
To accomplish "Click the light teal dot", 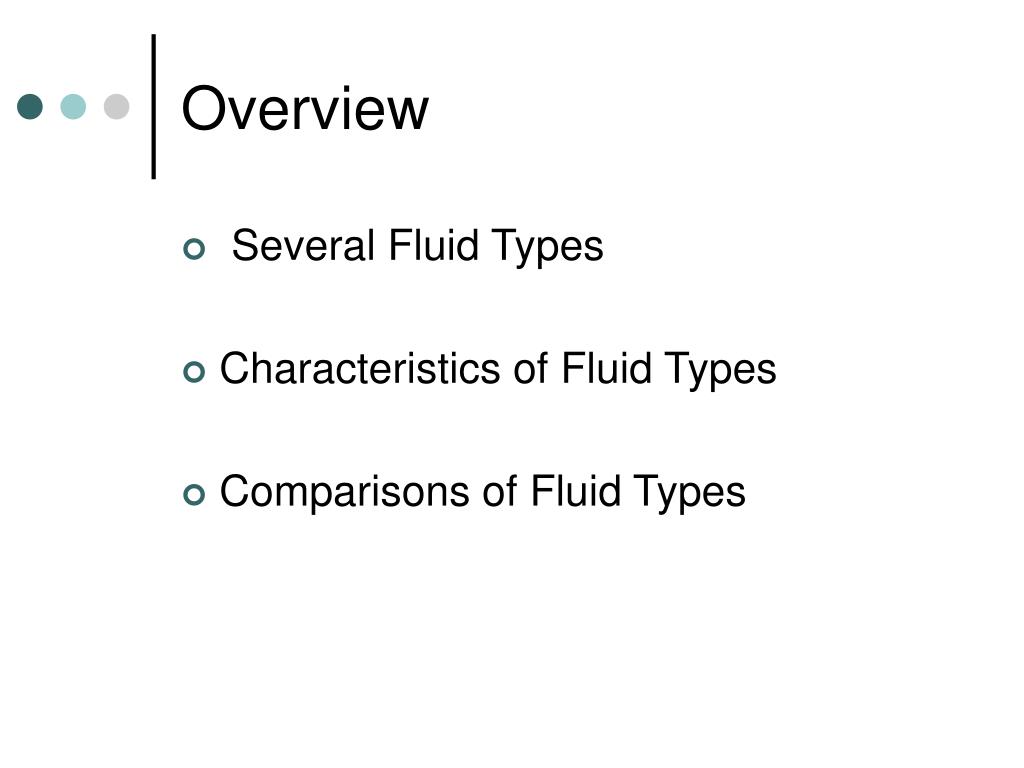I will coord(73,106).
